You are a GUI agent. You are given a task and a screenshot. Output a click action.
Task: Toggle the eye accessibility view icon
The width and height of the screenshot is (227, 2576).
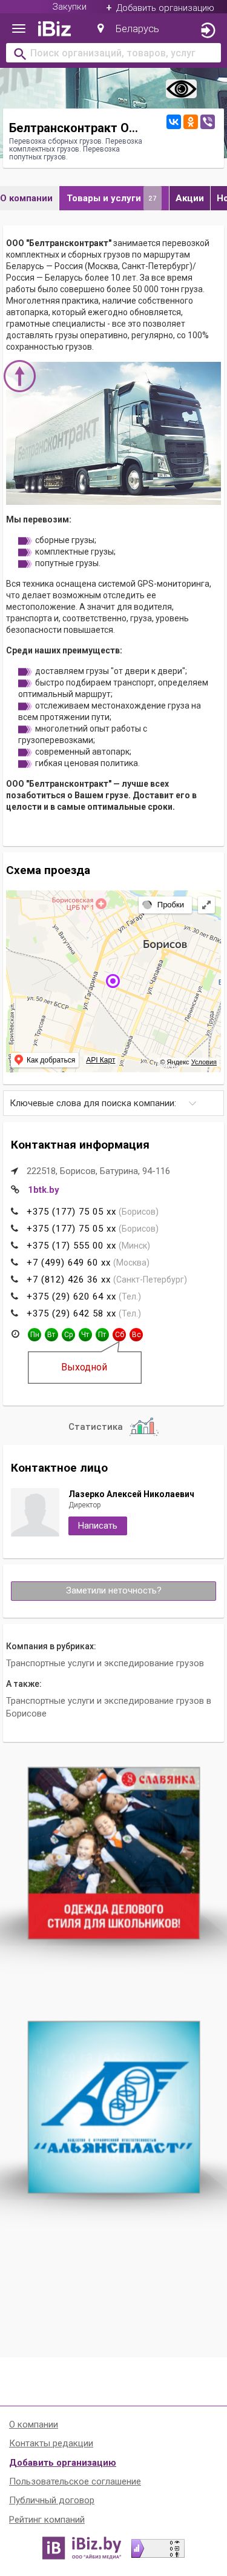(181, 89)
